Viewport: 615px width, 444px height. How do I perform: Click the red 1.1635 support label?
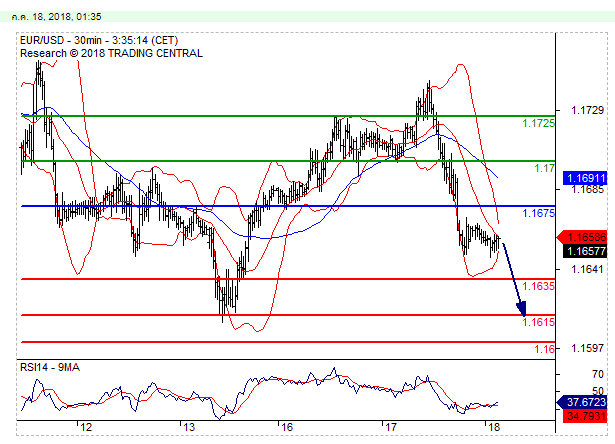[539, 286]
